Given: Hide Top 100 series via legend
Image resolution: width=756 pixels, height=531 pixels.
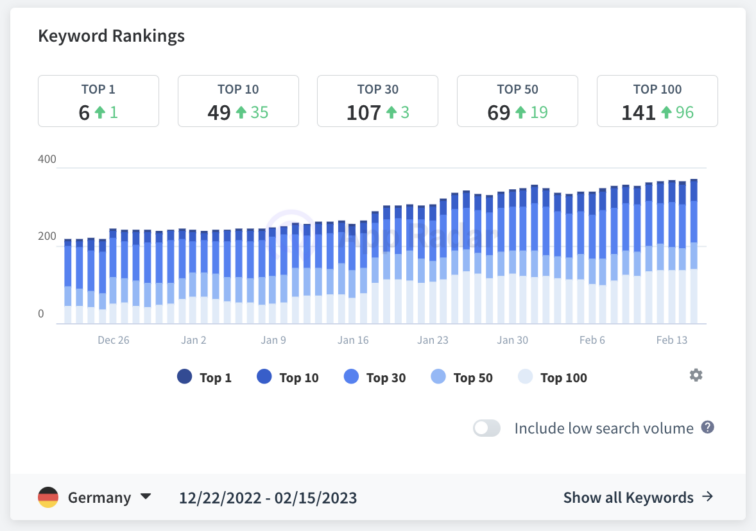Looking at the screenshot, I should (x=552, y=377).
